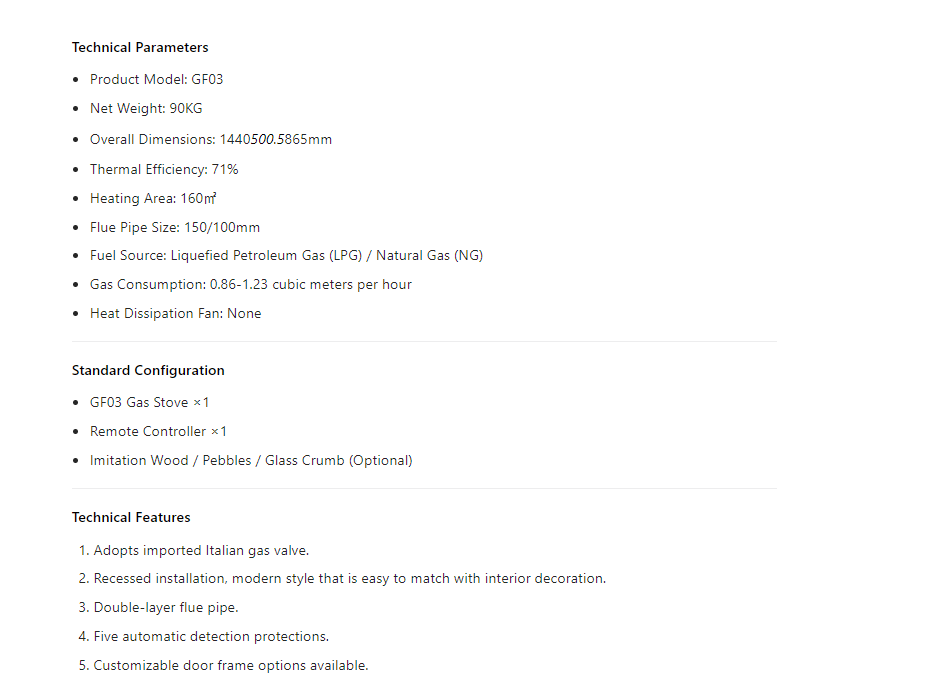Click the Customizable door frame options item

(x=231, y=665)
